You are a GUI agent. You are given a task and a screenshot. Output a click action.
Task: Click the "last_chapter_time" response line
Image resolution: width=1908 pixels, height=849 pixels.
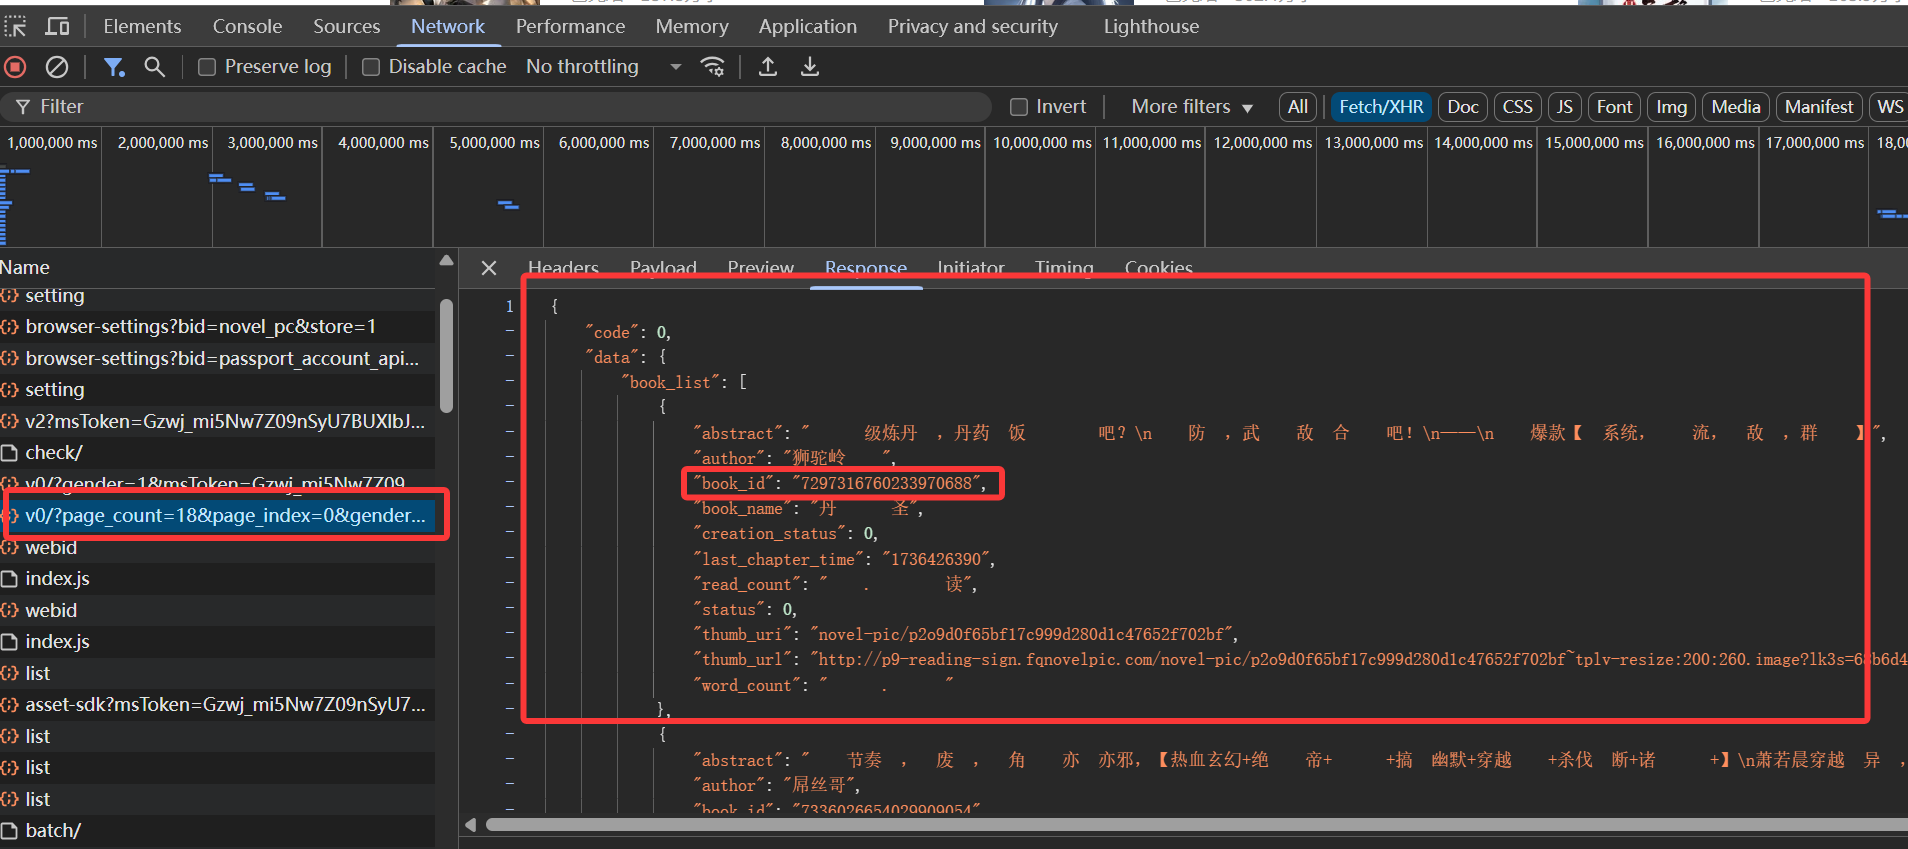click(845, 560)
